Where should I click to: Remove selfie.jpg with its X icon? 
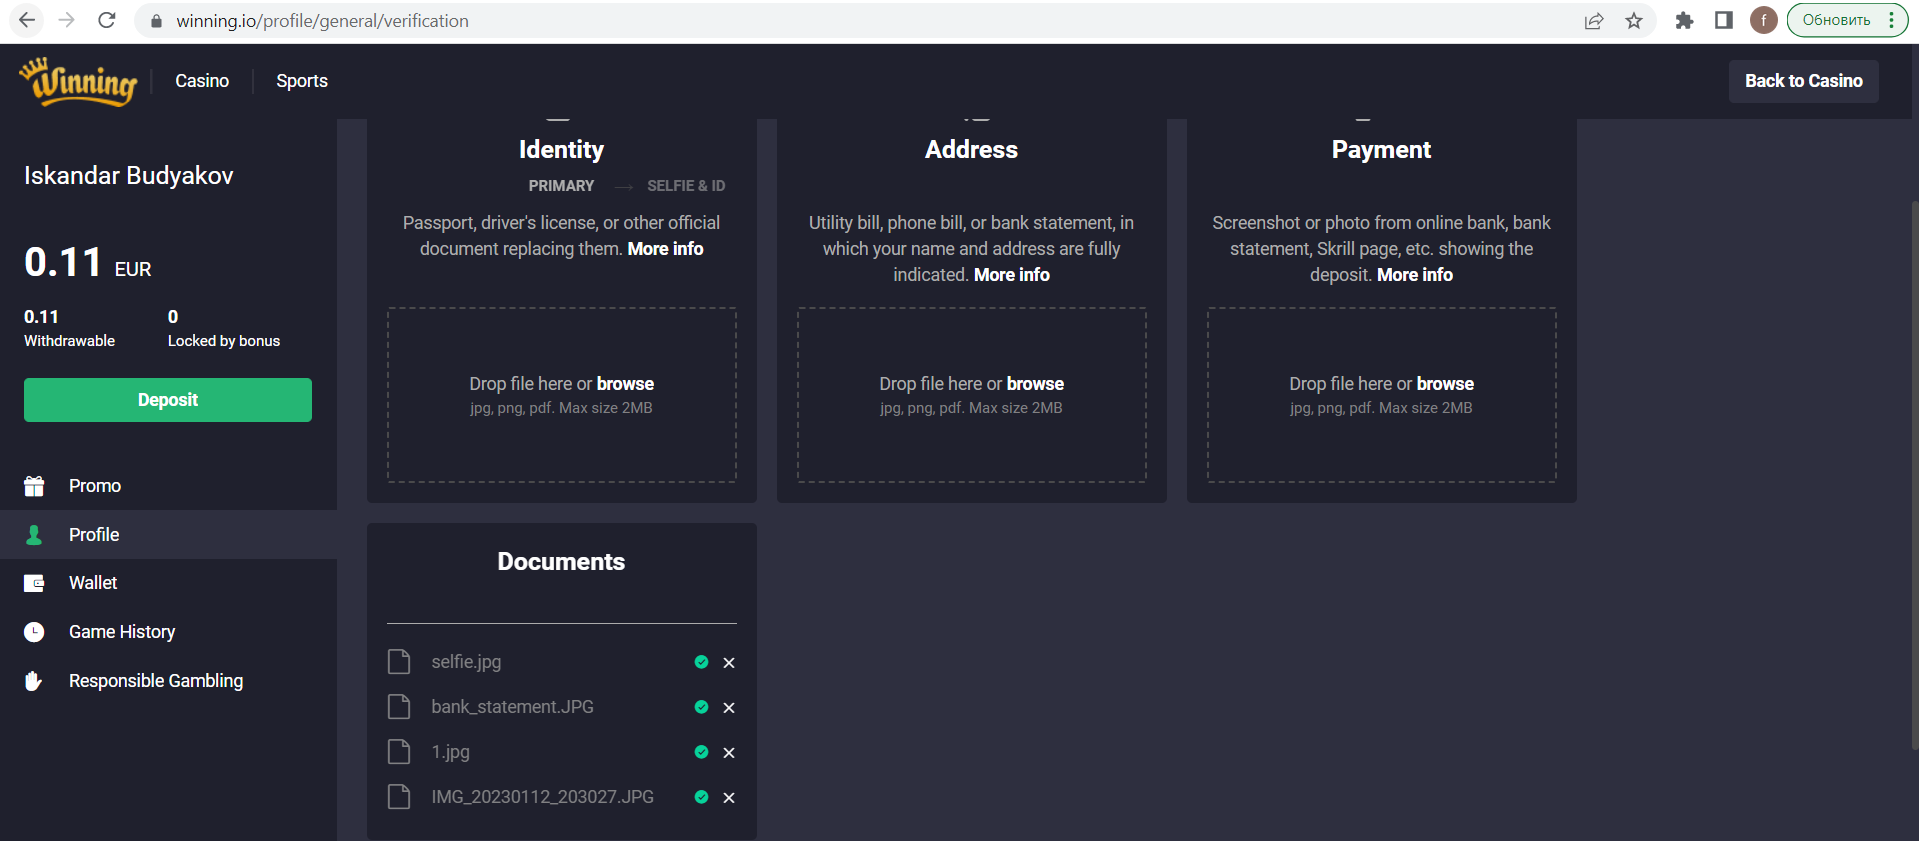tap(729, 663)
